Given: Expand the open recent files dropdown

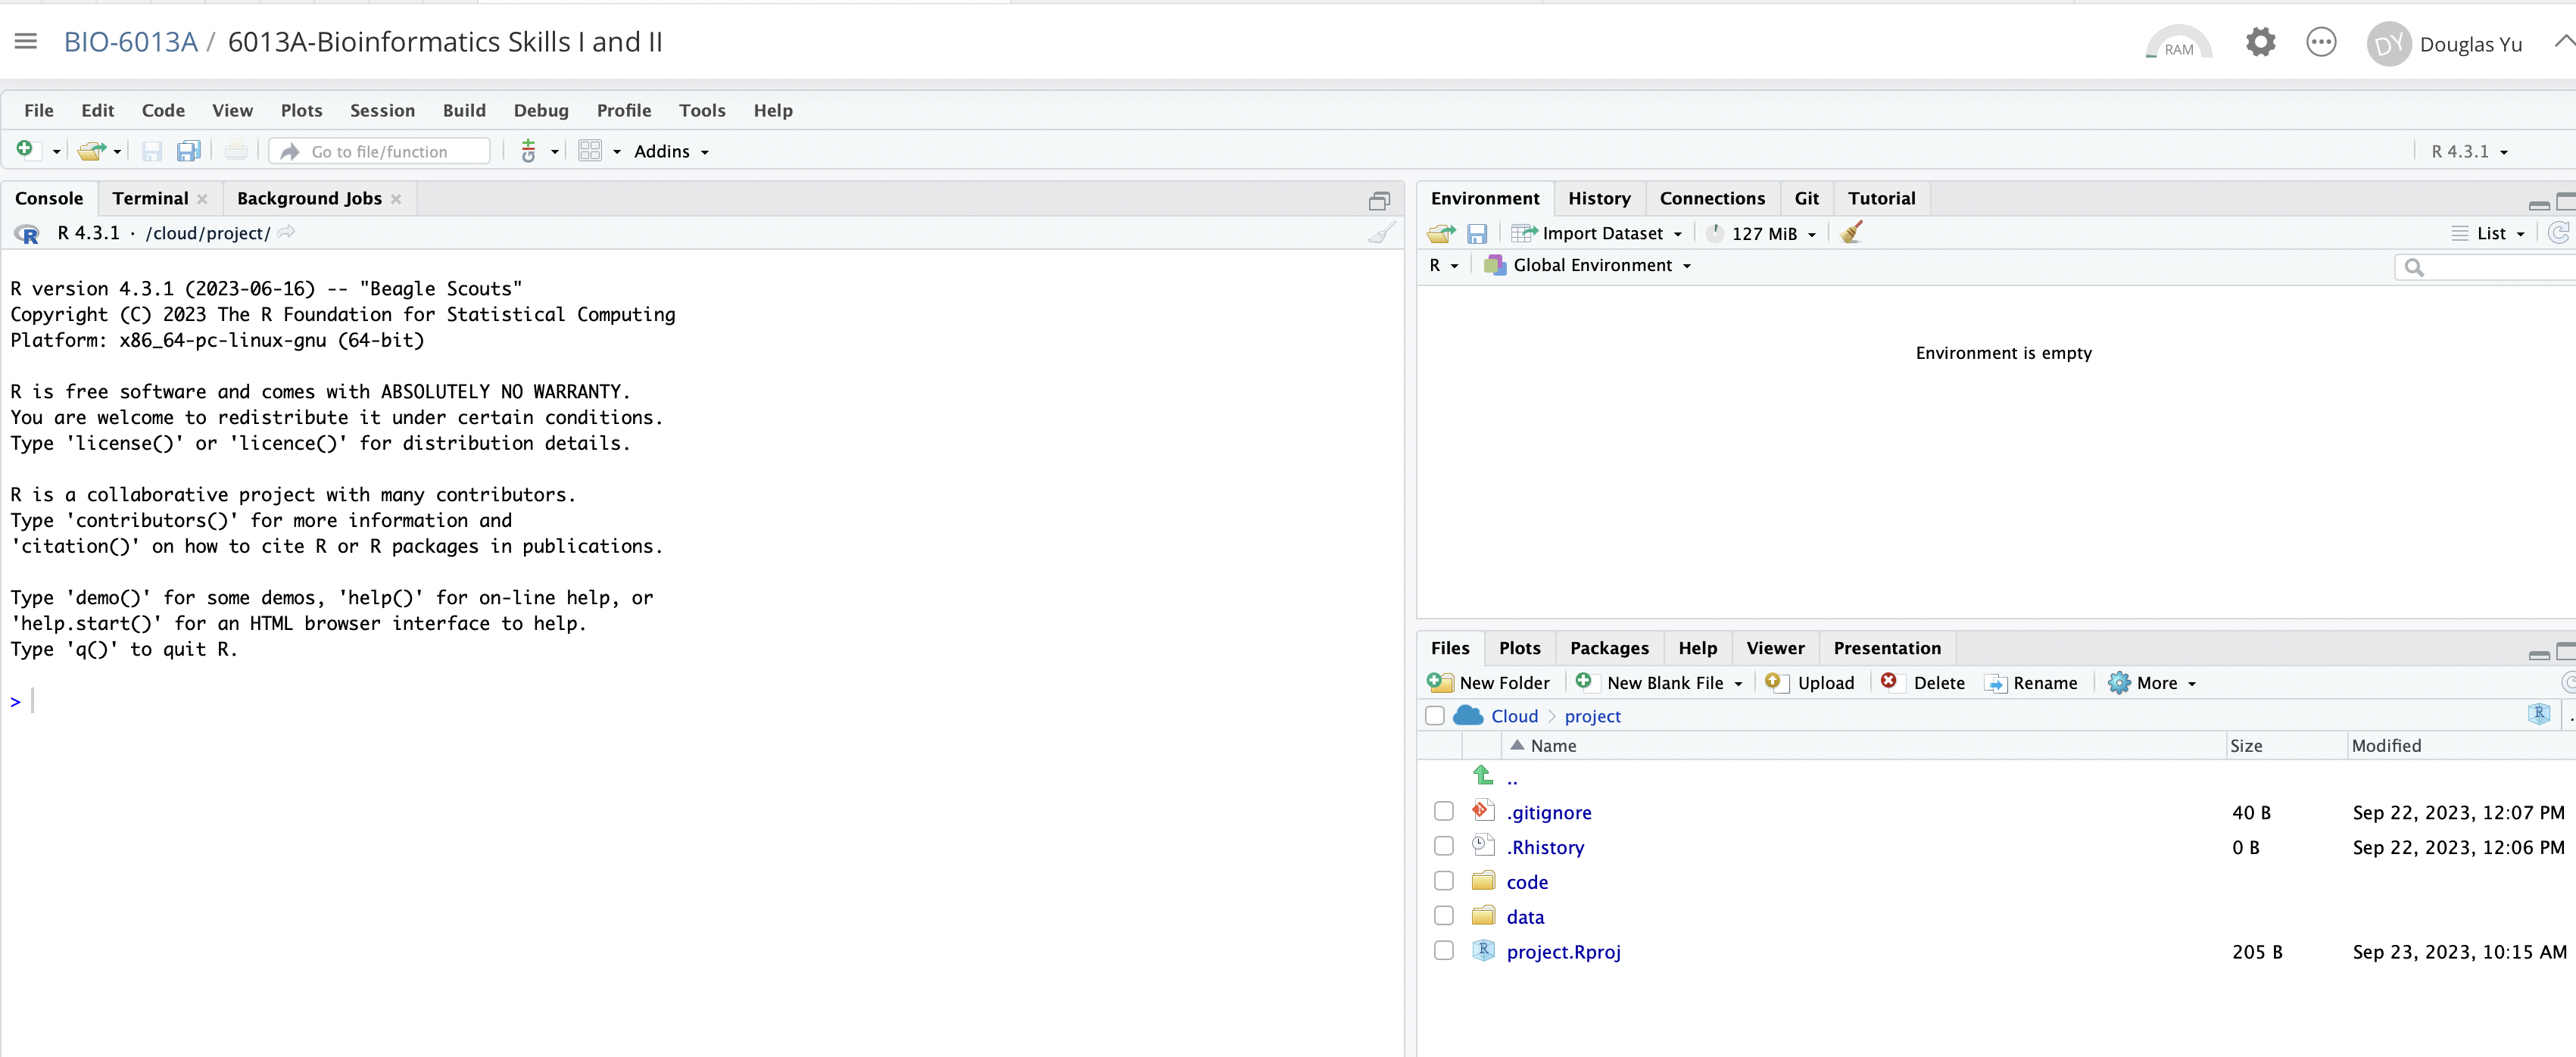Looking at the screenshot, I should pyautogui.click(x=117, y=152).
